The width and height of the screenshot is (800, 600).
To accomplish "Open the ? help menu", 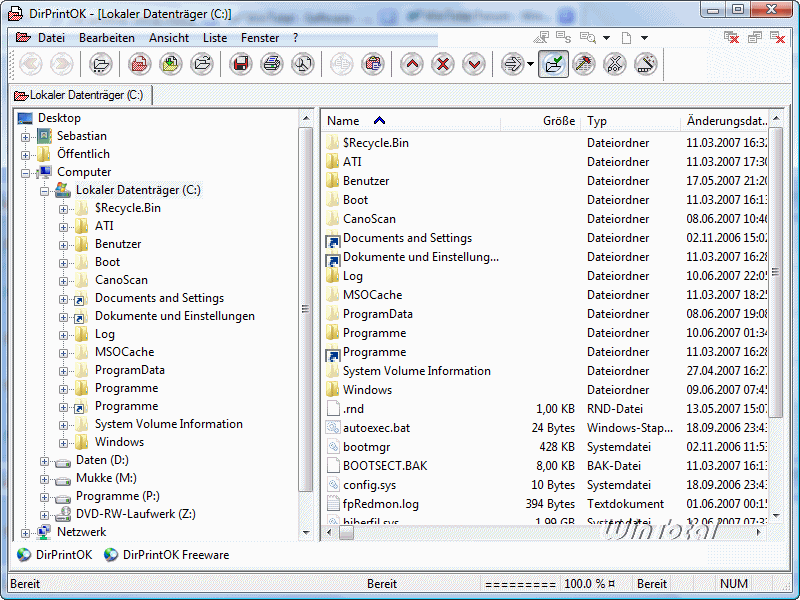I will point(295,38).
